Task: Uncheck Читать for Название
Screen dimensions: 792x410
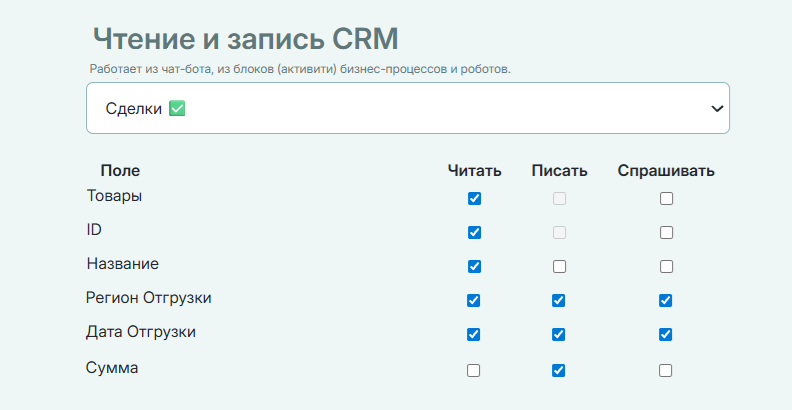Action: click(x=474, y=266)
